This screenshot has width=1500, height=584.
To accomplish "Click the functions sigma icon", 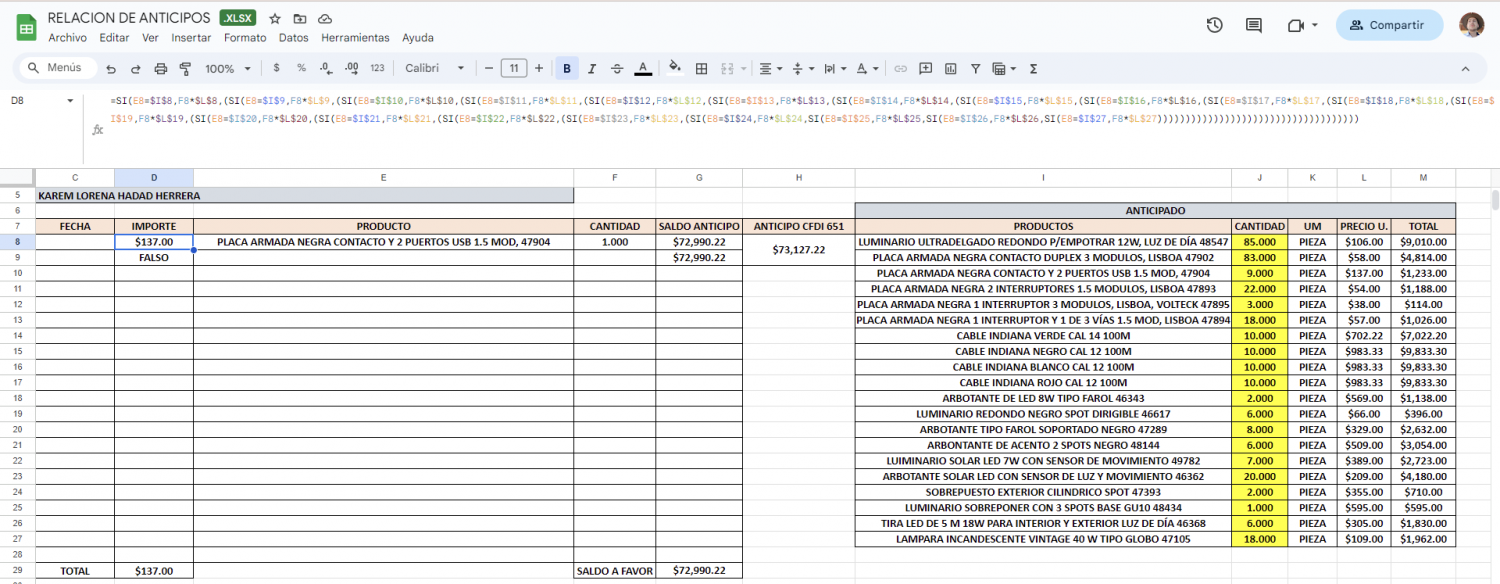I will coord(1033,68).
